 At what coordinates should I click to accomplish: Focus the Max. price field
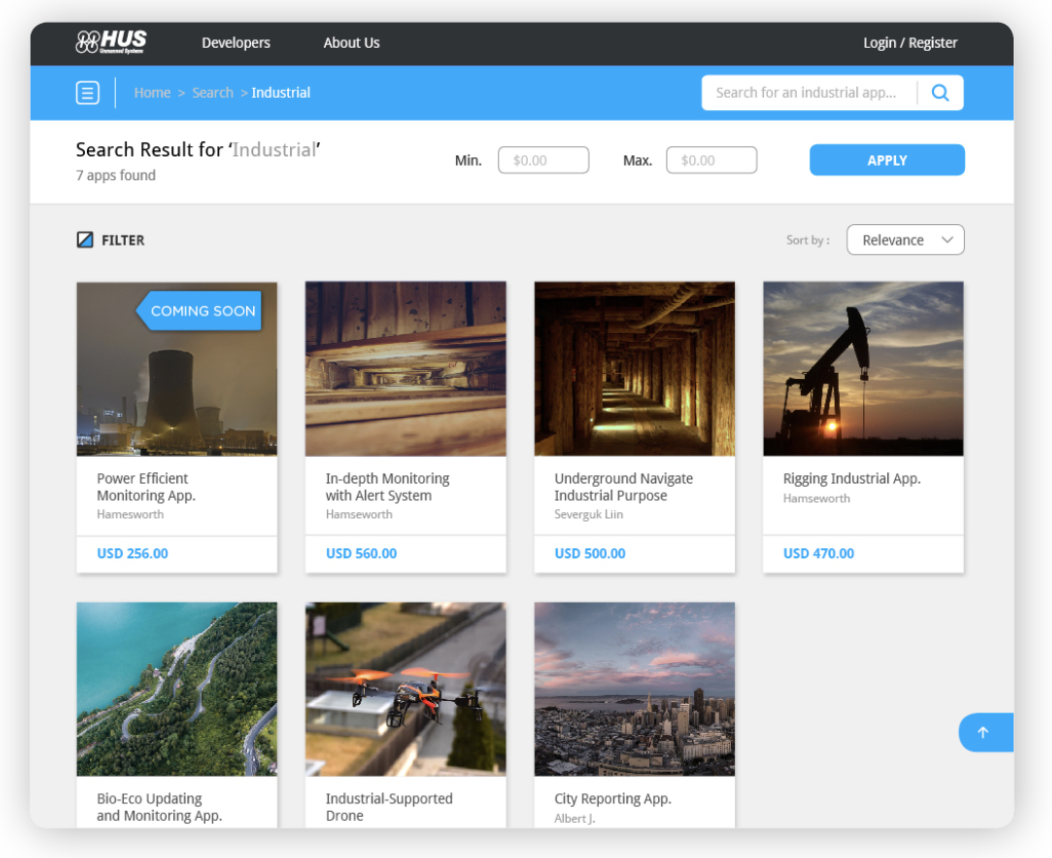pos(711,160)
